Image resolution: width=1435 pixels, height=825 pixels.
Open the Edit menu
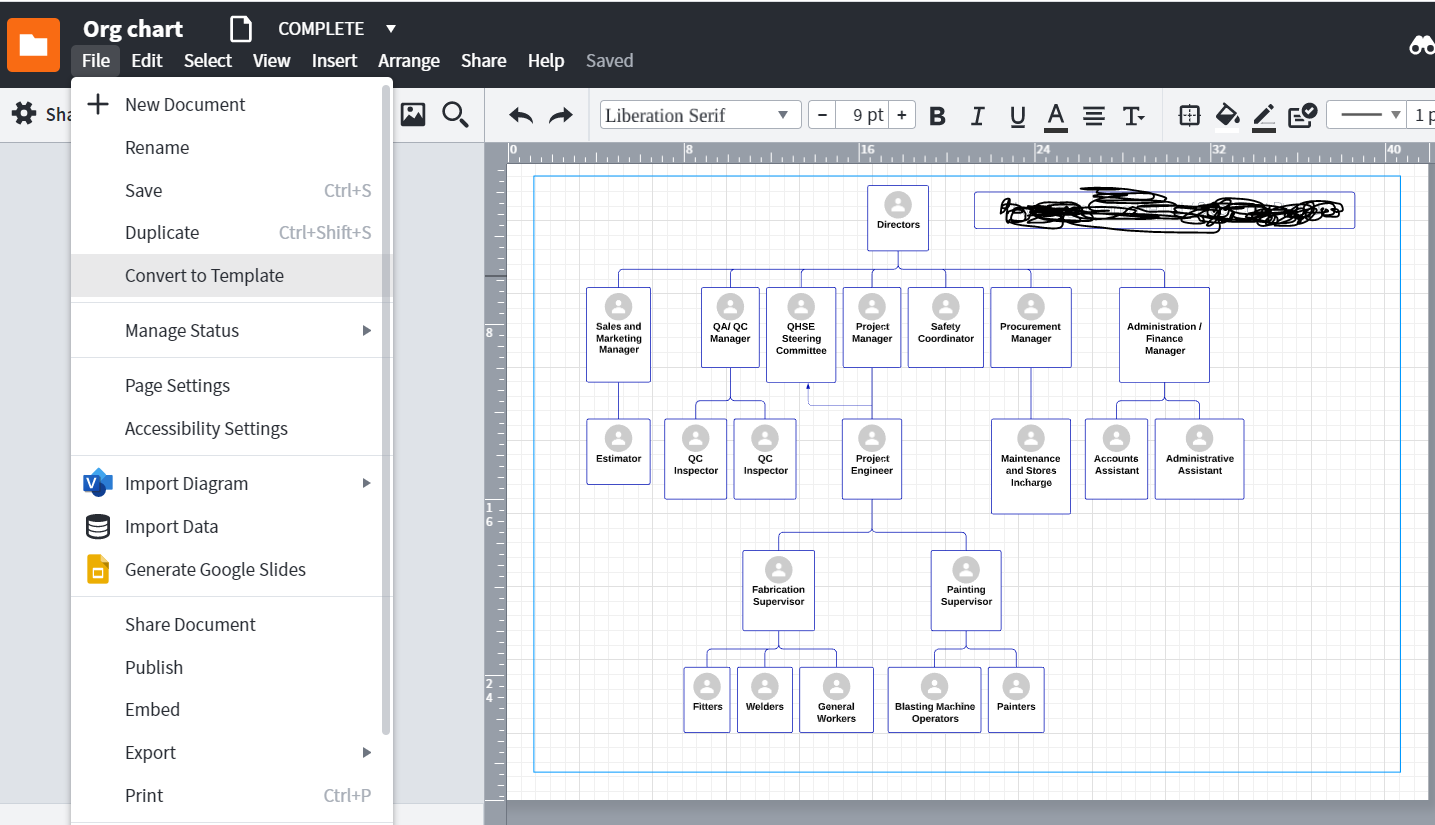coord(146,61)
